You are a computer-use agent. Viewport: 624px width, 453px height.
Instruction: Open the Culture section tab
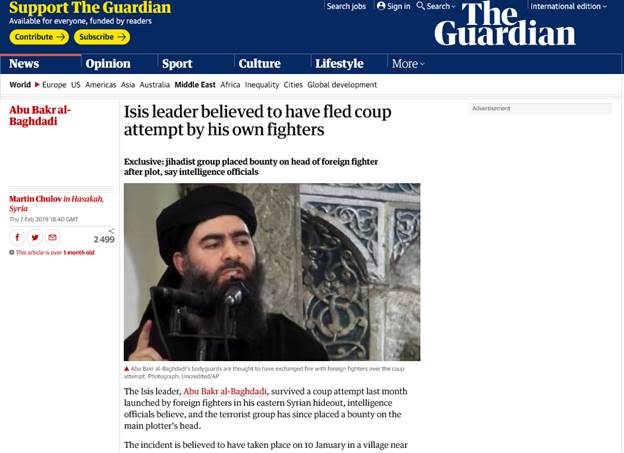[259, 64]
